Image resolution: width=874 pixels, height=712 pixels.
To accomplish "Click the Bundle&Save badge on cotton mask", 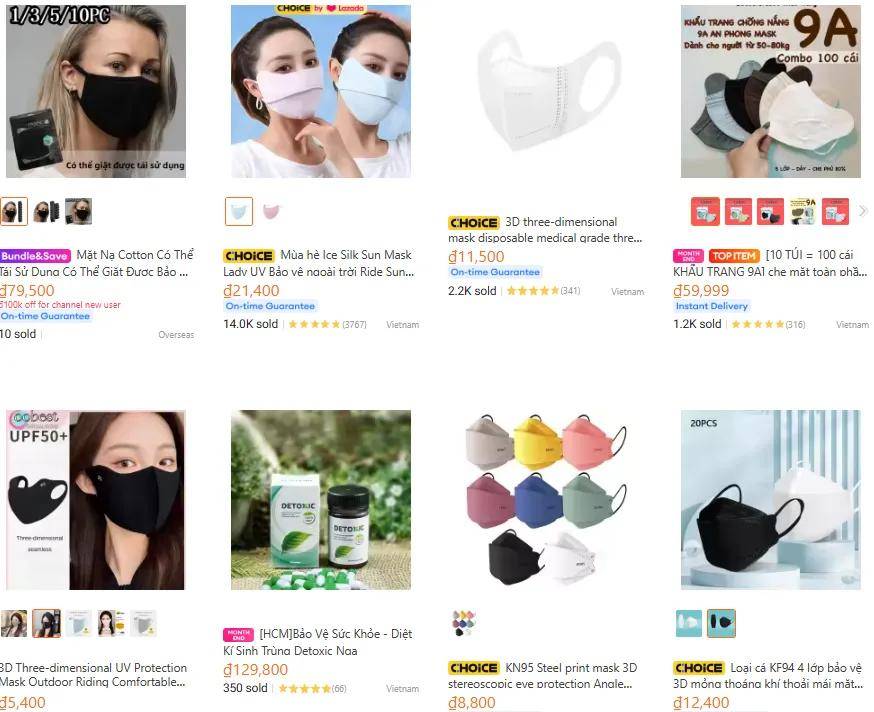I will (x=35, y=256).
